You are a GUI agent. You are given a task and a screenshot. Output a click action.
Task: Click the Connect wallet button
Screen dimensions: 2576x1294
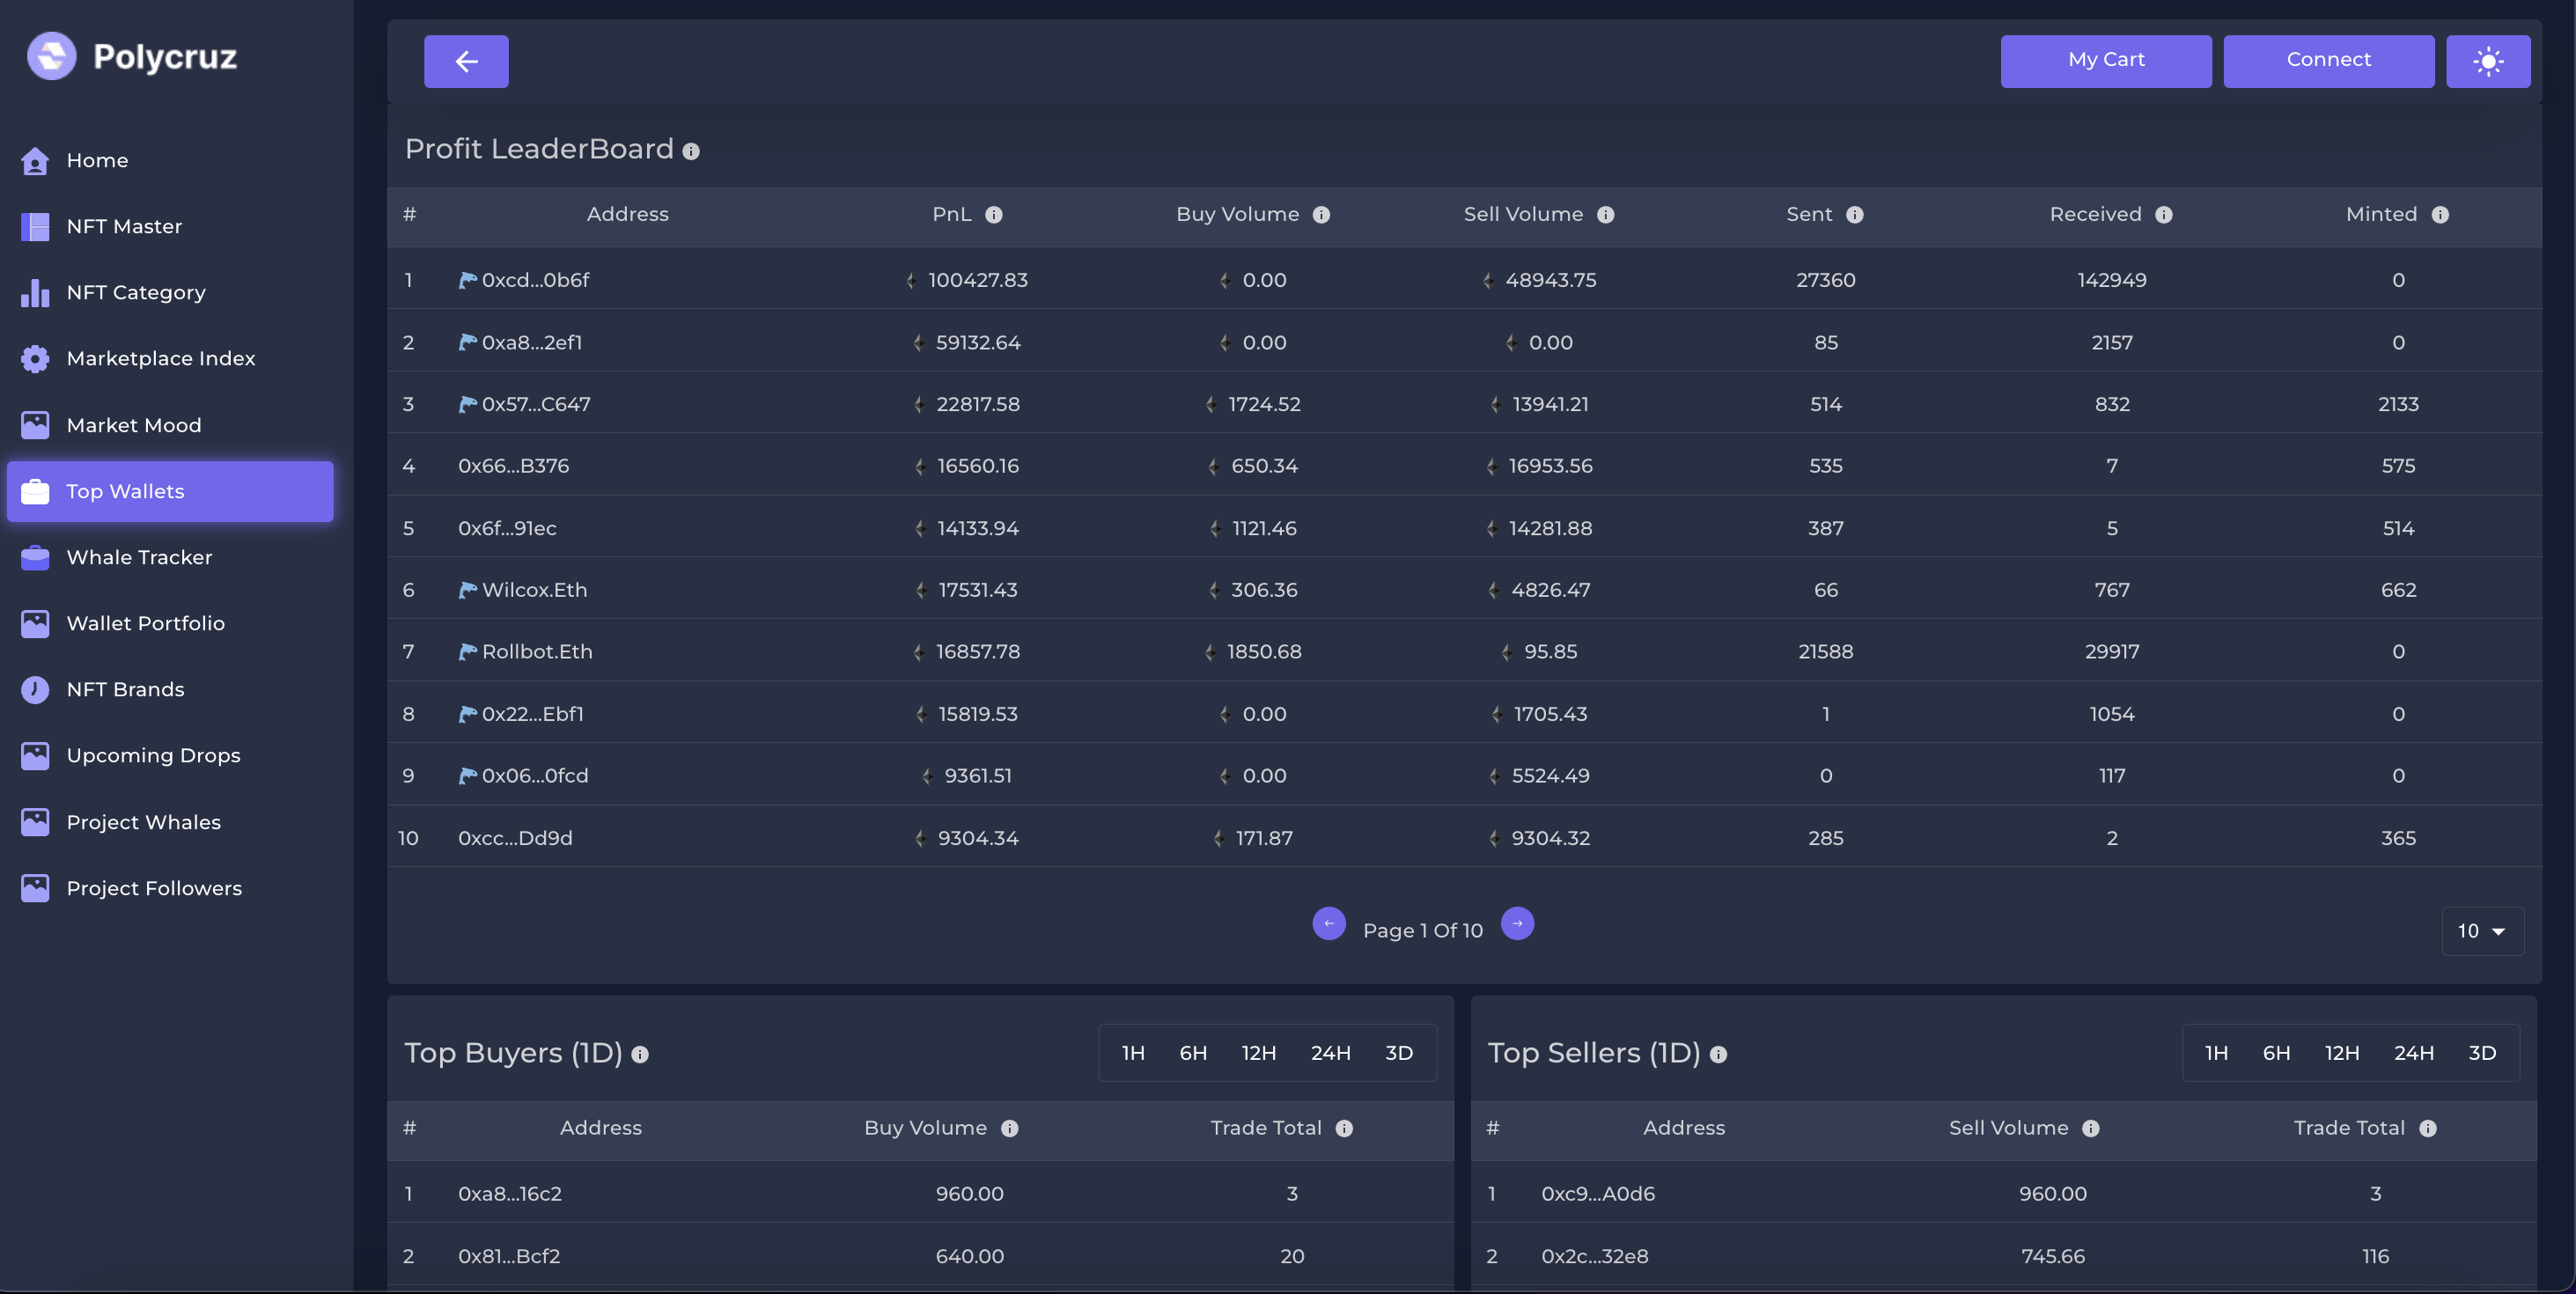point(2329,61)
